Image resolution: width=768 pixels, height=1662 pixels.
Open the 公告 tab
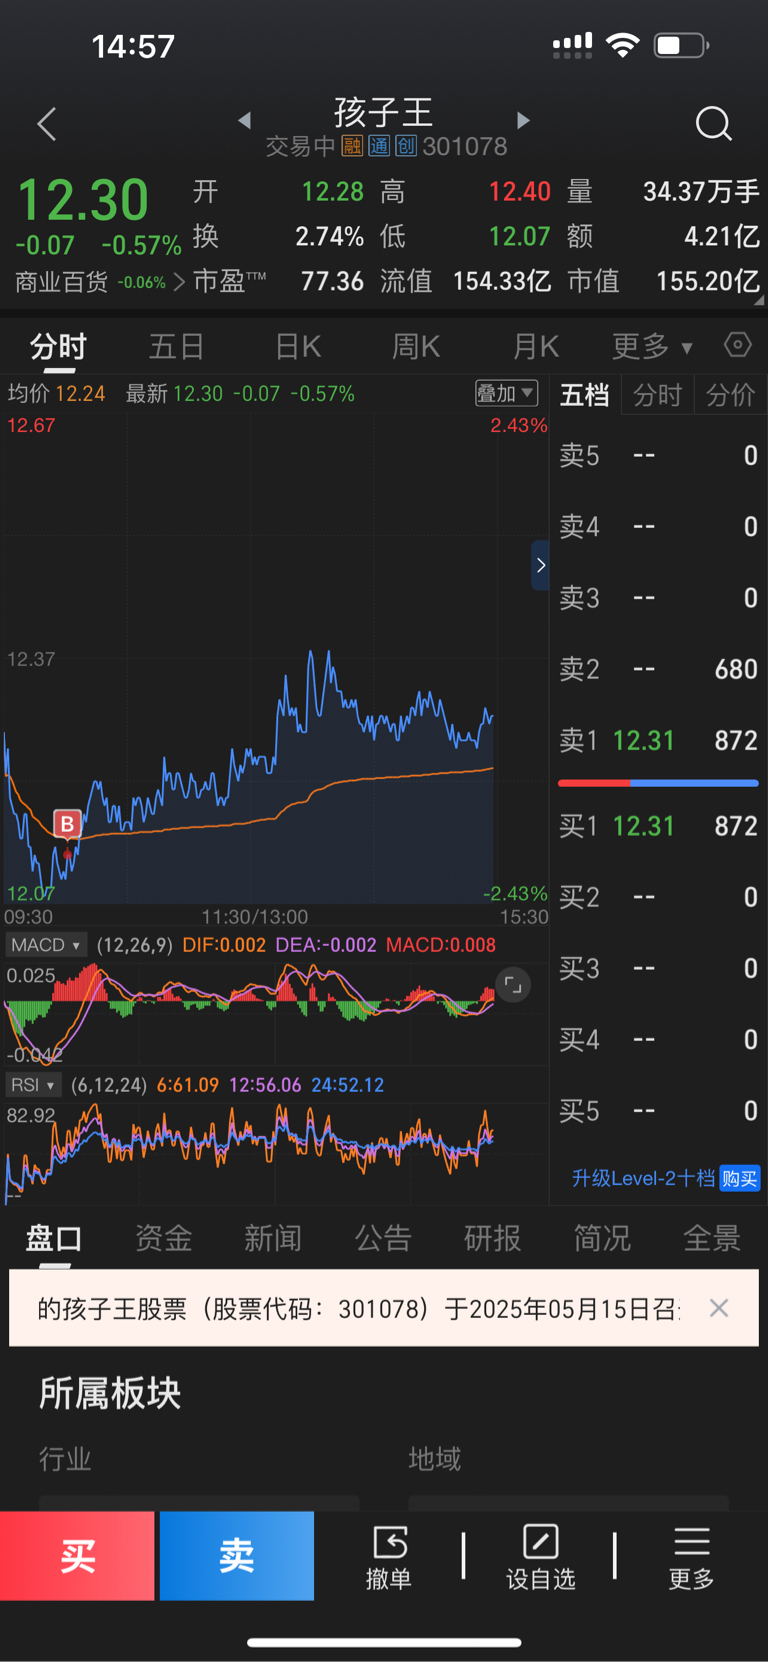tap(383, 1238)
